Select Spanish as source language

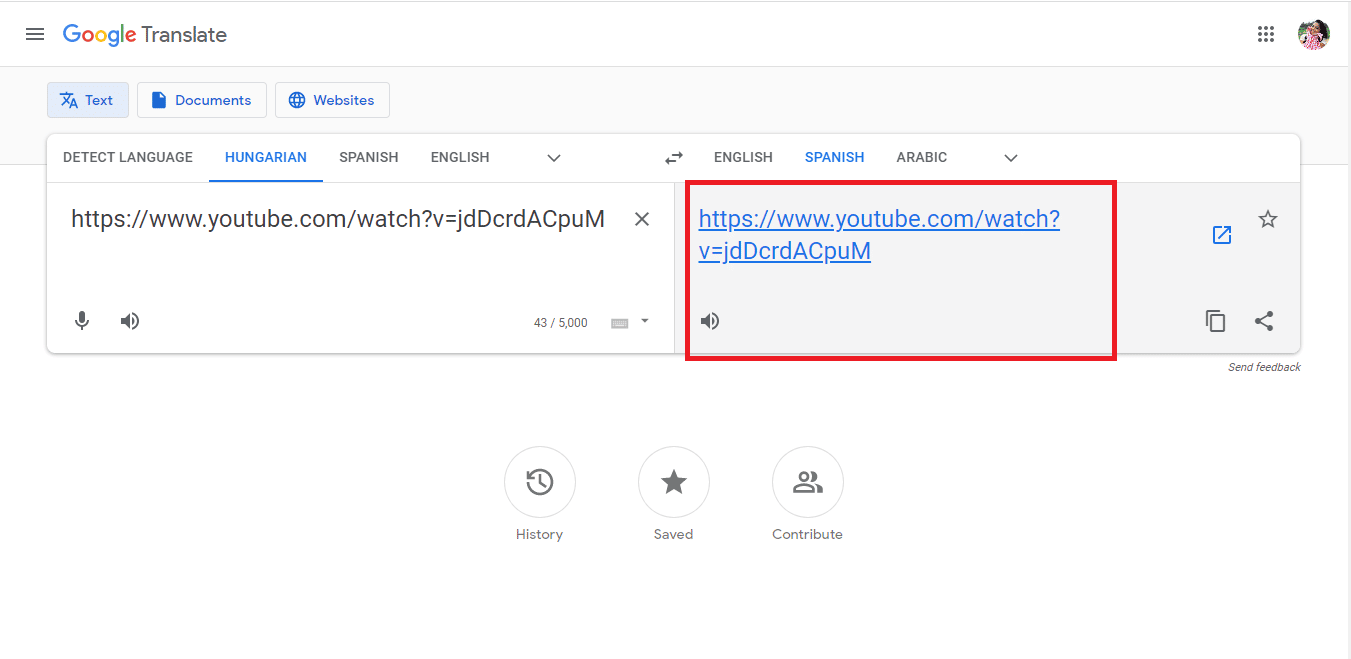click(x=369, y=157)
